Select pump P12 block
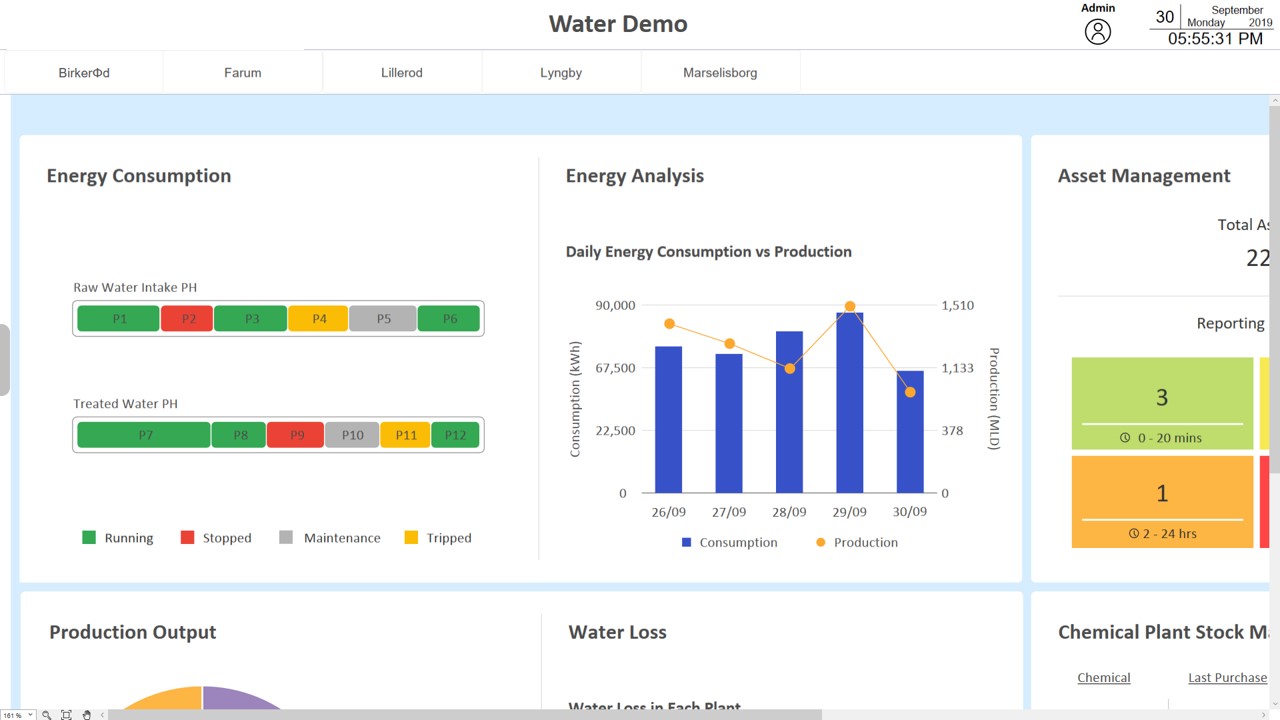The height and width of the screenshot is (720, 1280). (x=455, y=435)
